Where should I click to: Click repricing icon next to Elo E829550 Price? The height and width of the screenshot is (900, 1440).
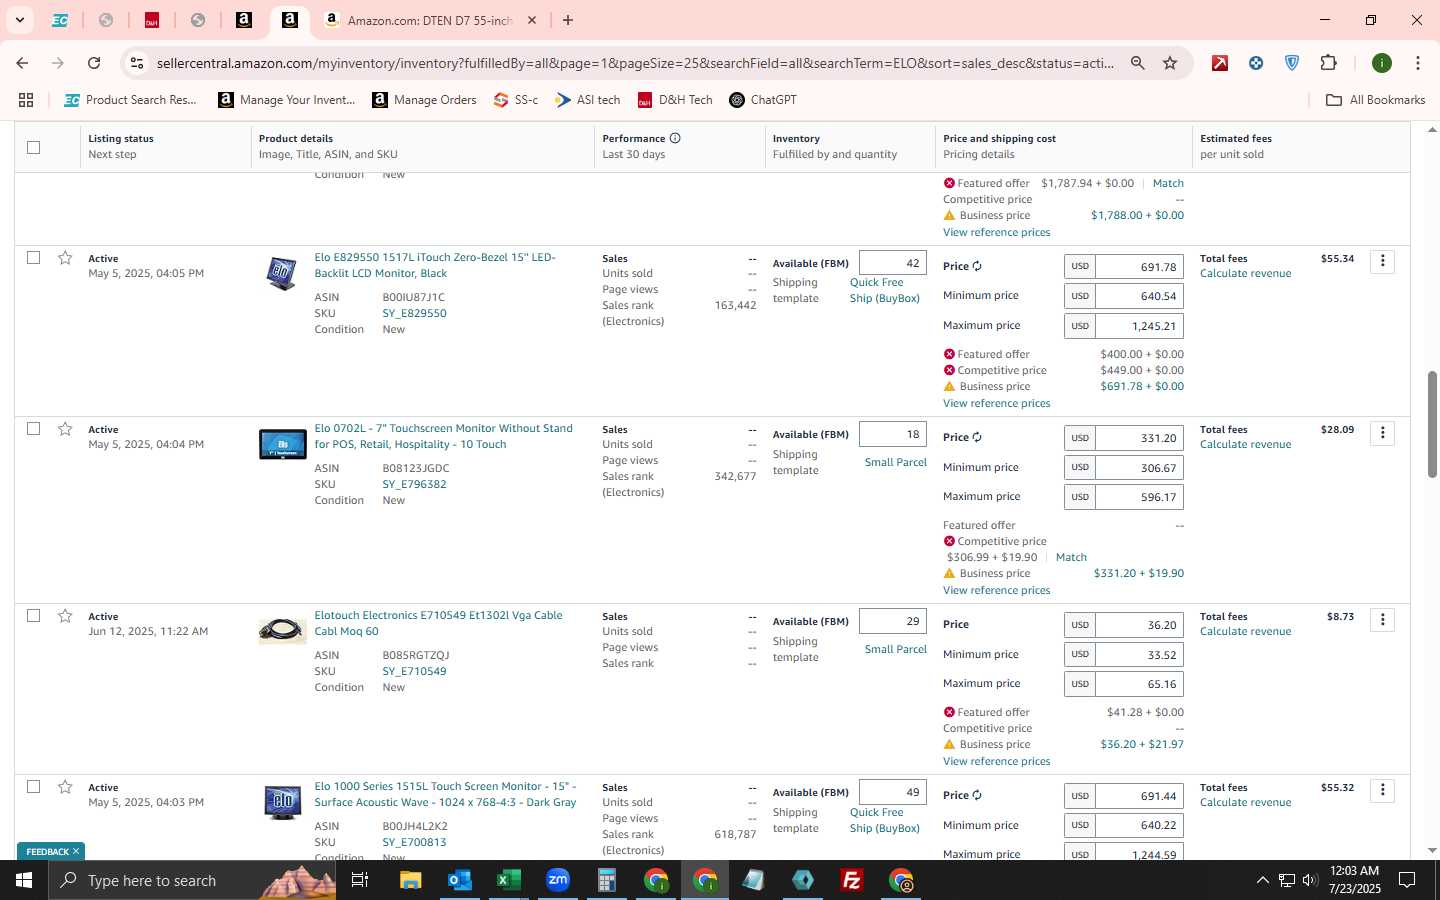pos(977,266)
